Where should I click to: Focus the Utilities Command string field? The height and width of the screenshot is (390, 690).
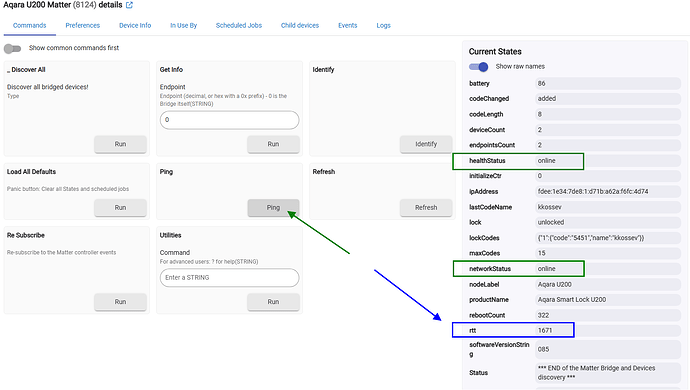[229, 278]
